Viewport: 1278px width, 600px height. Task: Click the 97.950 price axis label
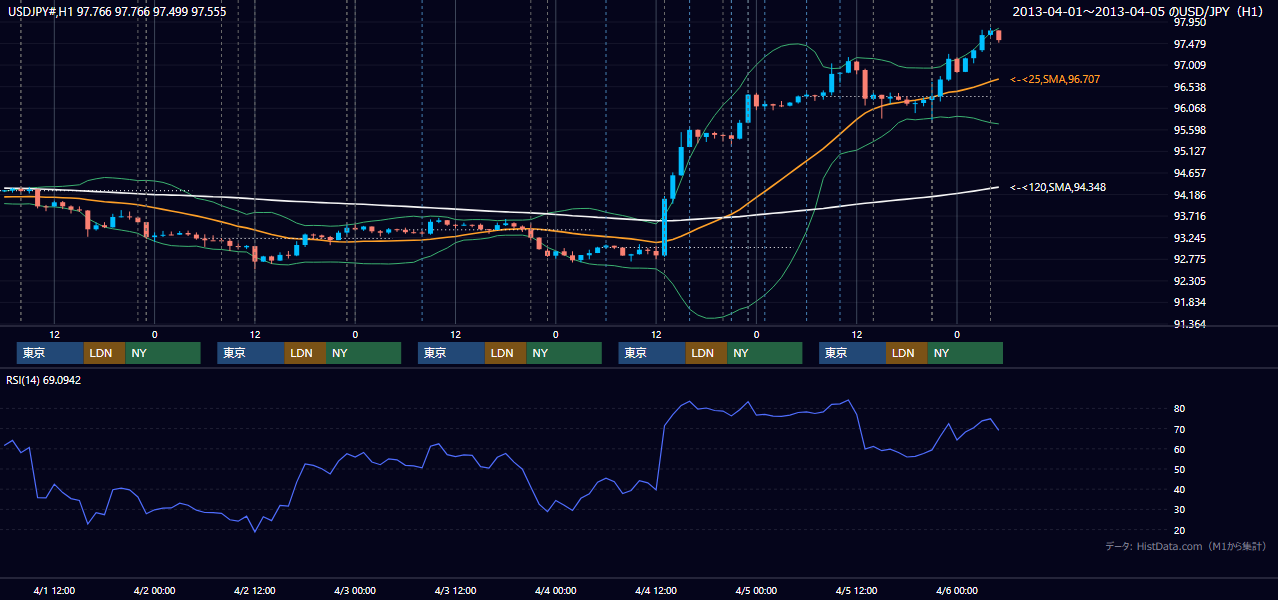coord(1188,22)
